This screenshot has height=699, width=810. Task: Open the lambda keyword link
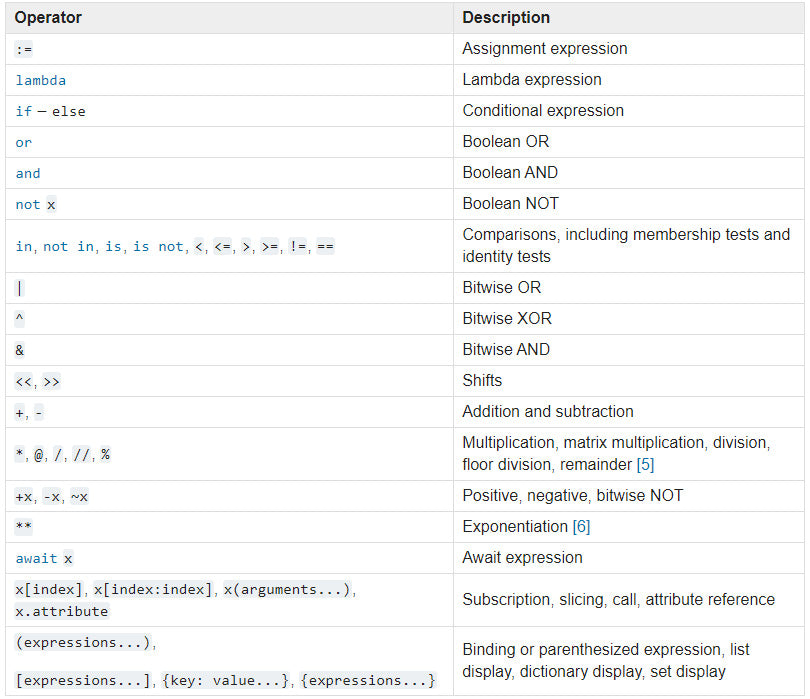pos(40,80)
